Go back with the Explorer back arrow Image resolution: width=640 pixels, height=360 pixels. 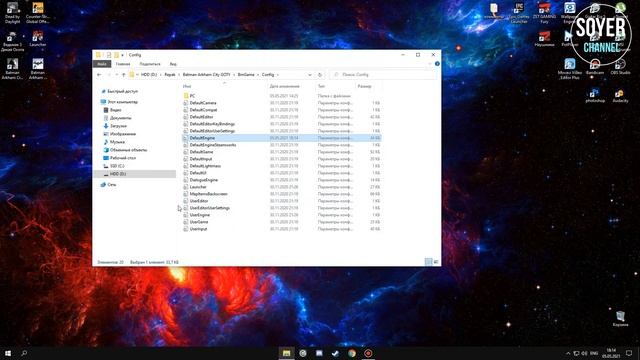(99, 75)
